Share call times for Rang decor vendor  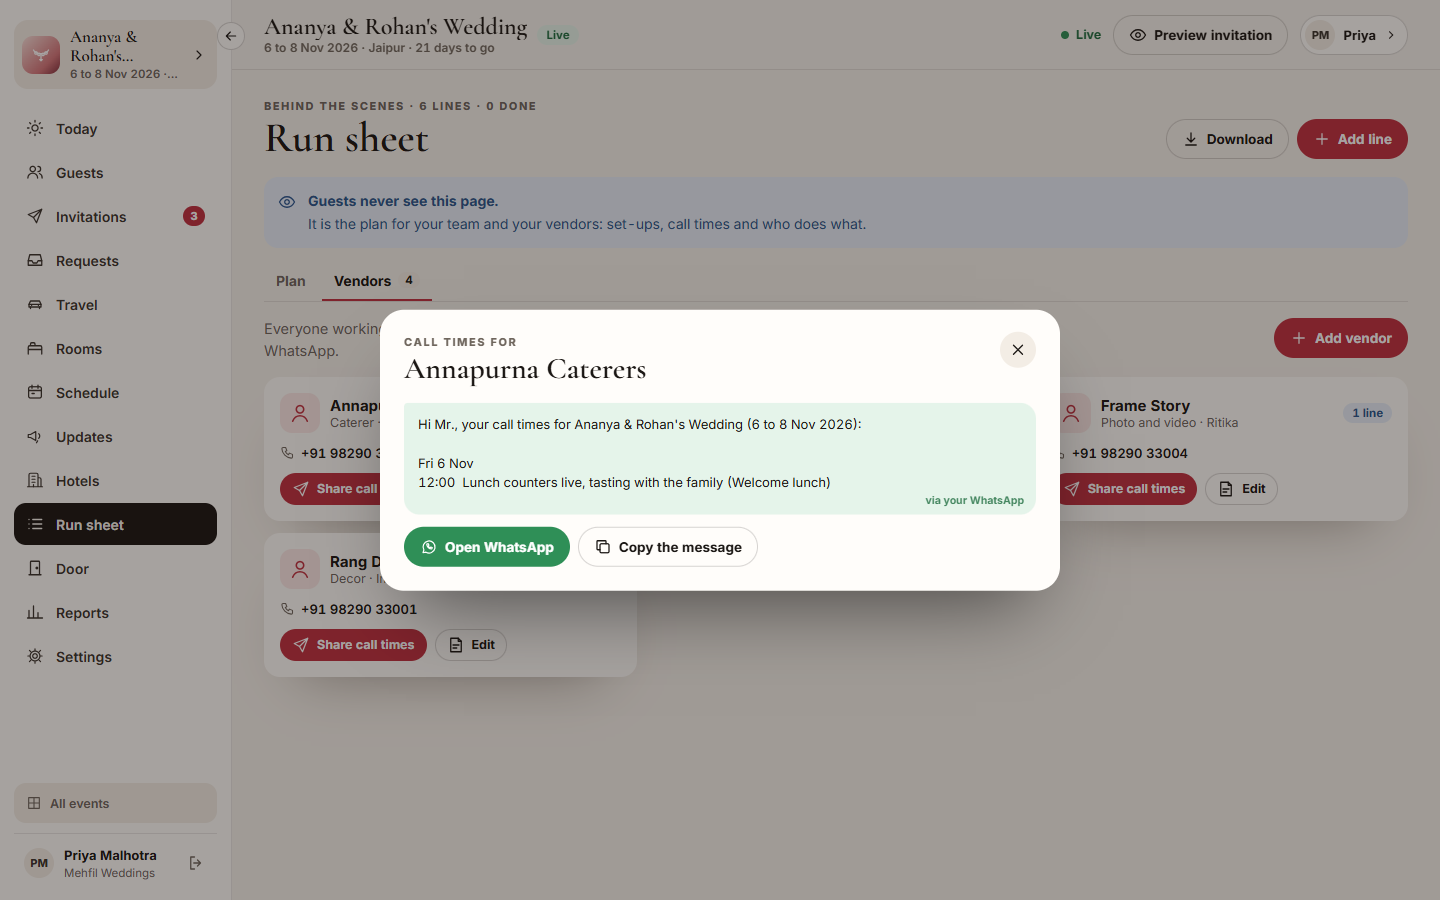point(353,645)
